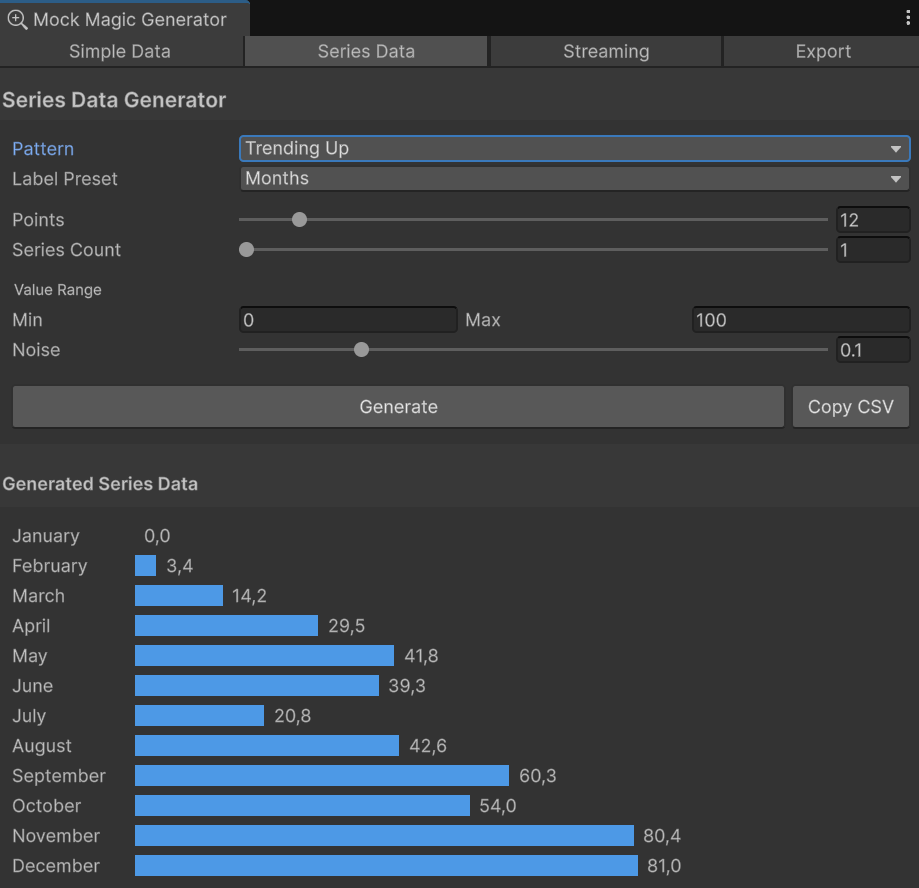919x888 pixels.
Task: Click the Points slider handle
Action: click(299, 220)
